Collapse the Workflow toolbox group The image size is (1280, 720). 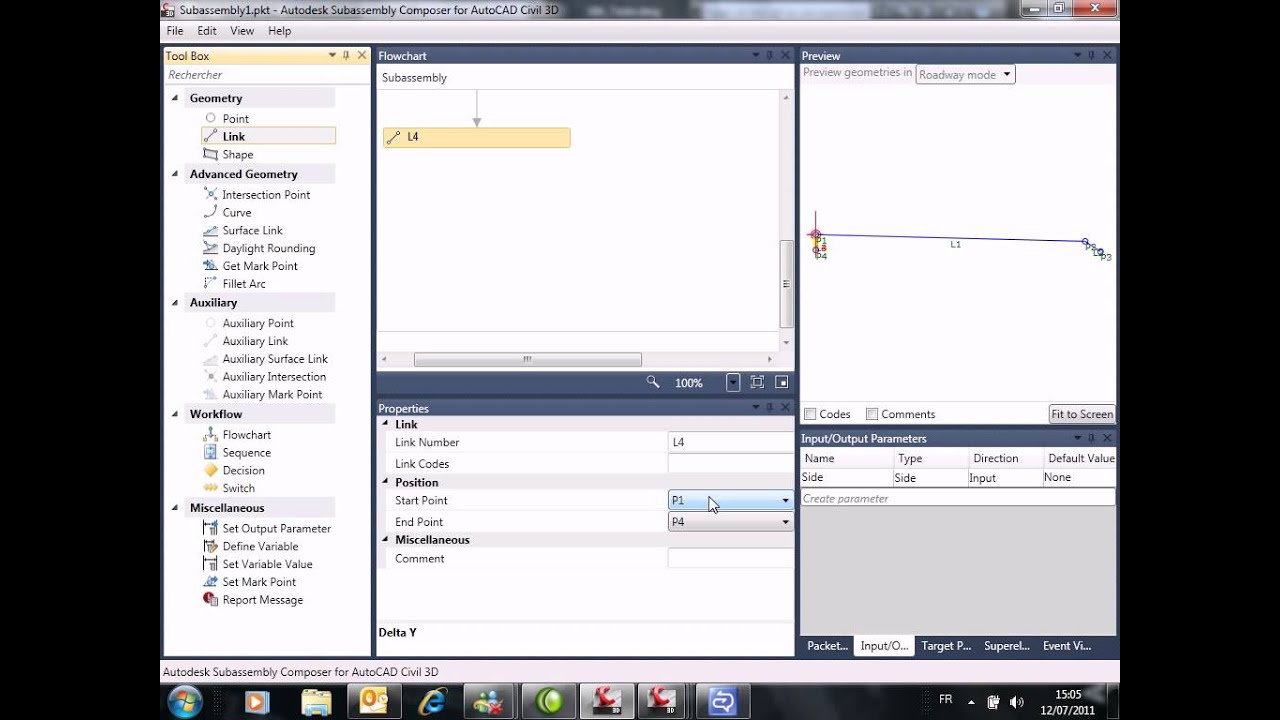[x=175, y=414]
